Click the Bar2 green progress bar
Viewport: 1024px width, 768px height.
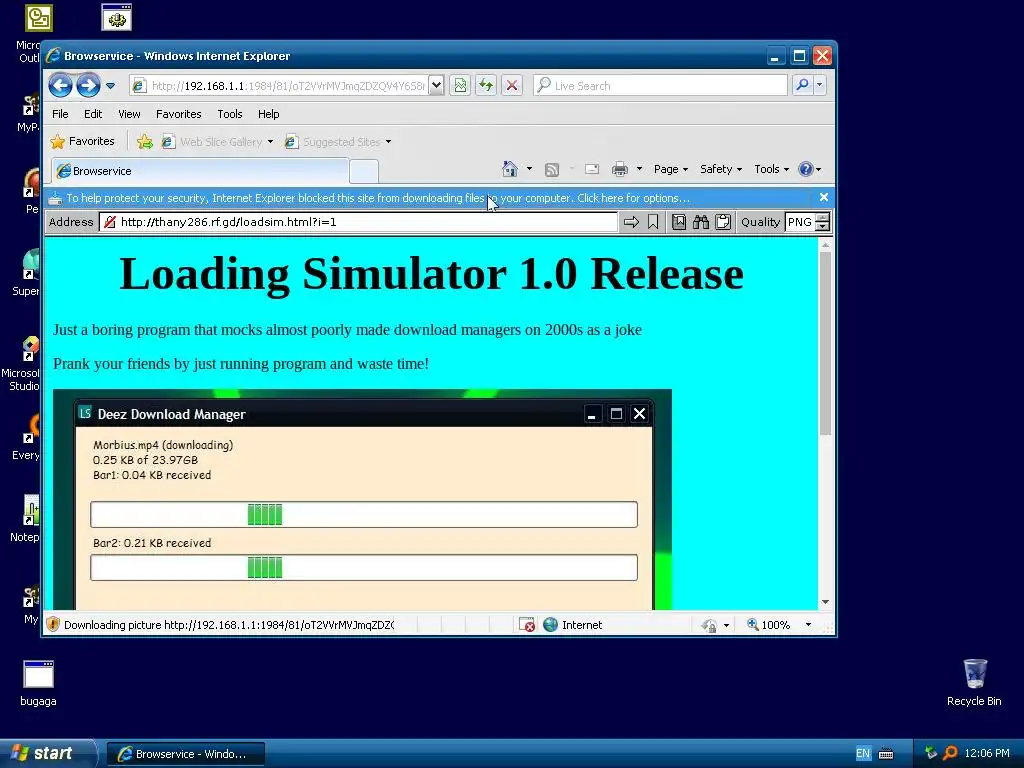(x=364, y=568)
